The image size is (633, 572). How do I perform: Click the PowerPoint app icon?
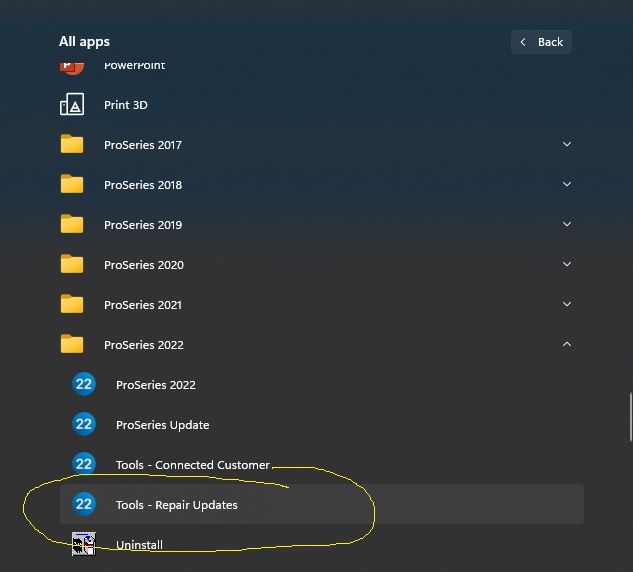(72, 66)
